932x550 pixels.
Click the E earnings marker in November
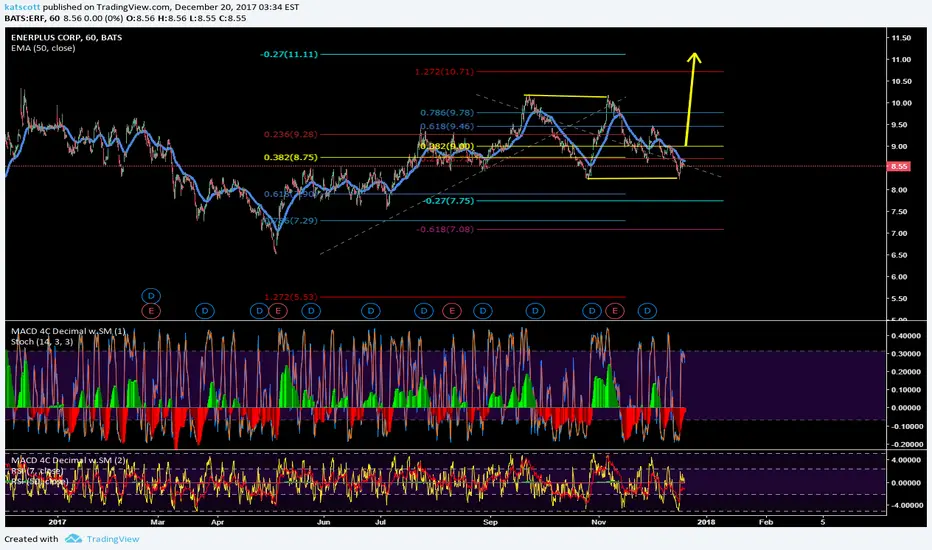(615, 310)
